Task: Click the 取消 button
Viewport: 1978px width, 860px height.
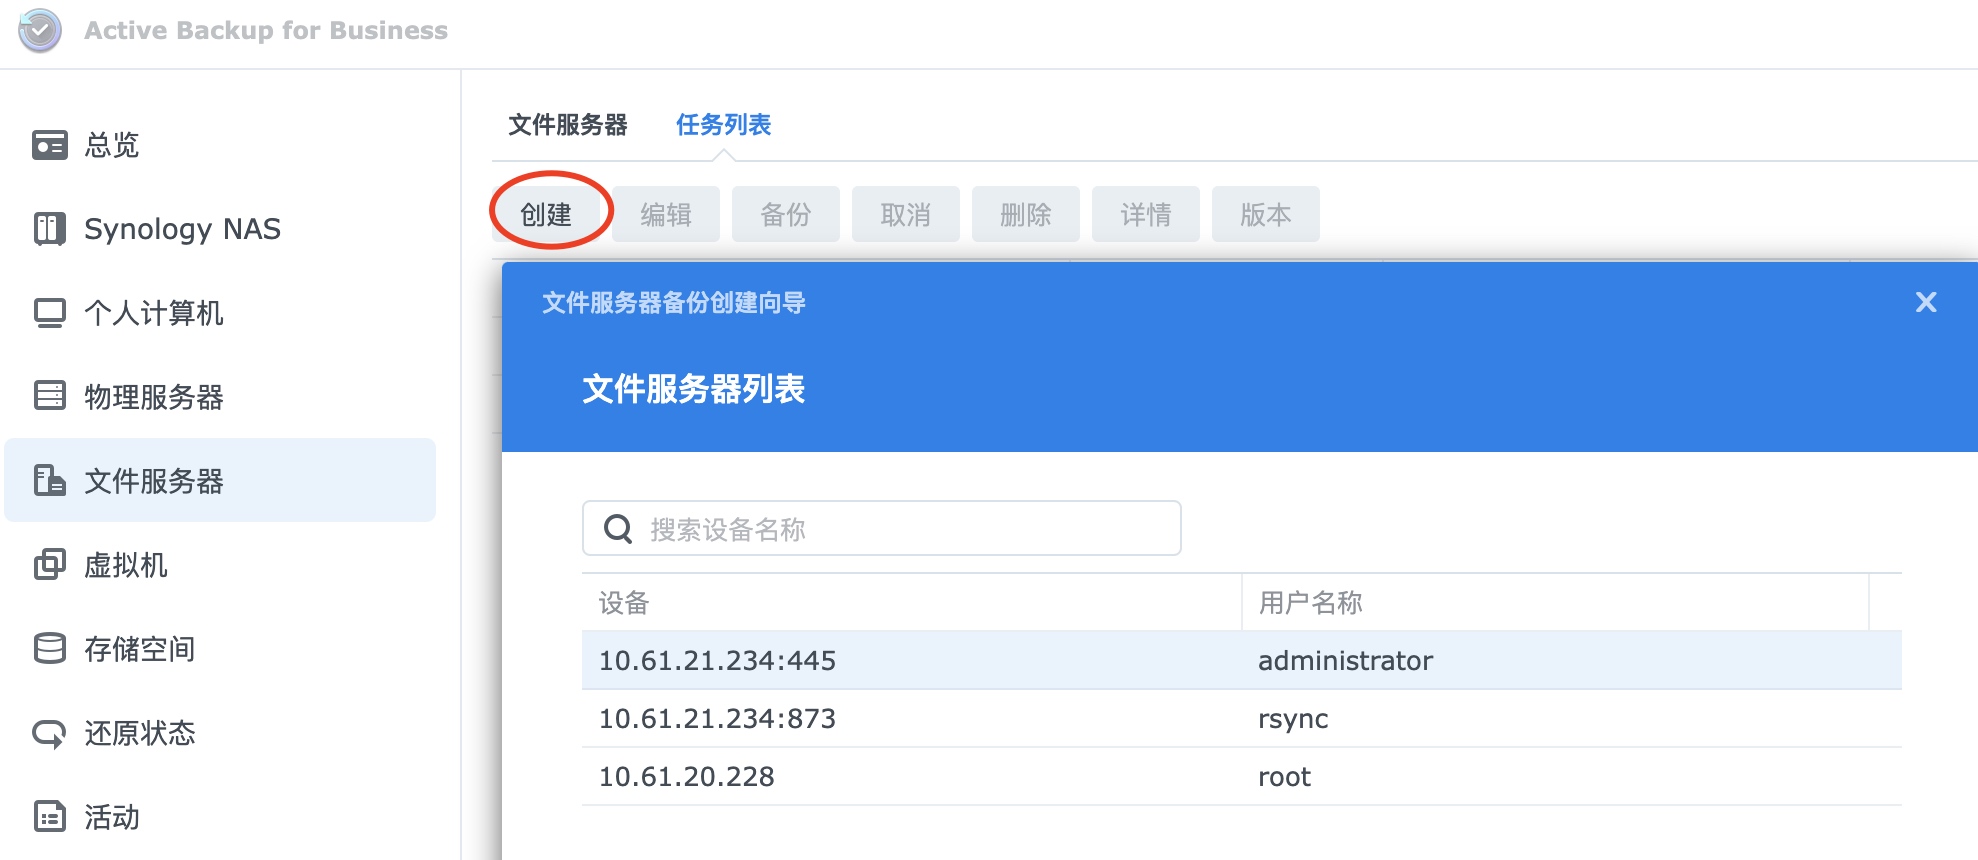Action: click(x=906, y=214)
